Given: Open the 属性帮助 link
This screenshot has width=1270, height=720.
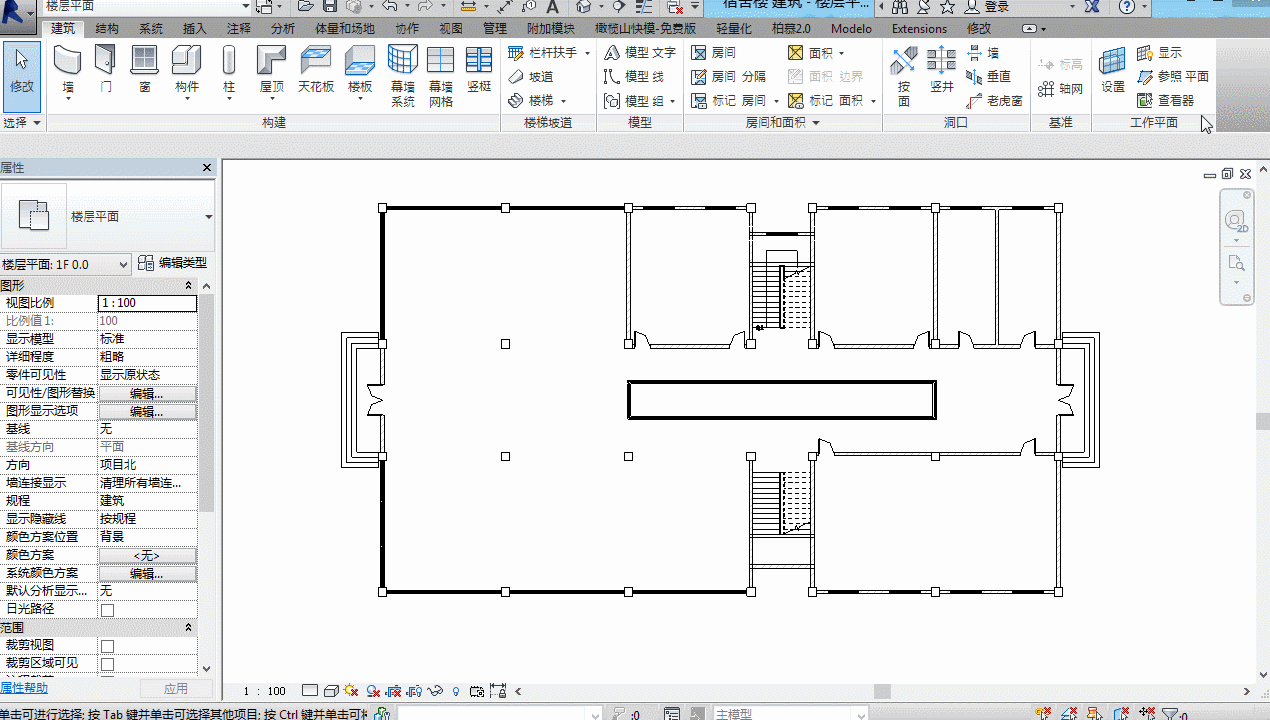Looking at the screenshot, I should click(x=24, y=688).
